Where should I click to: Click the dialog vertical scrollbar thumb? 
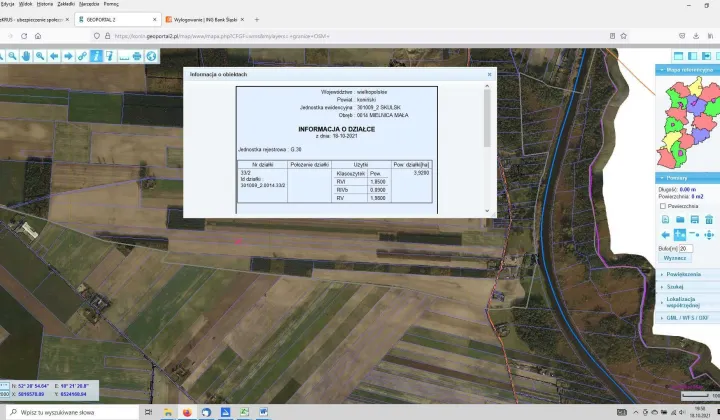tap(487, 118)
